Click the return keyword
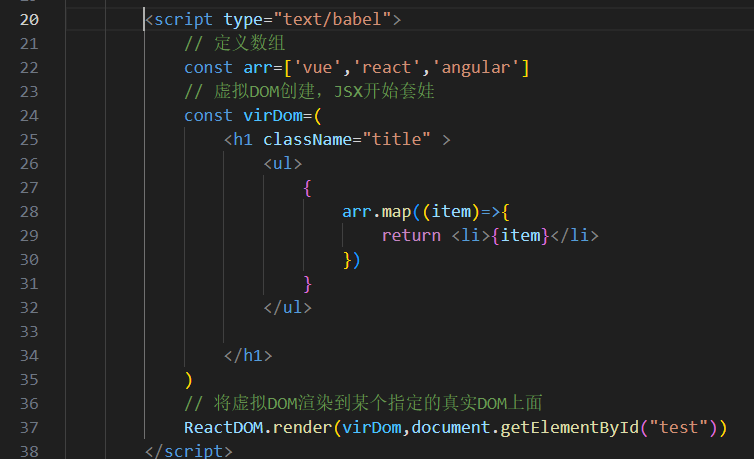754x459 pixels. pos(411,236)
